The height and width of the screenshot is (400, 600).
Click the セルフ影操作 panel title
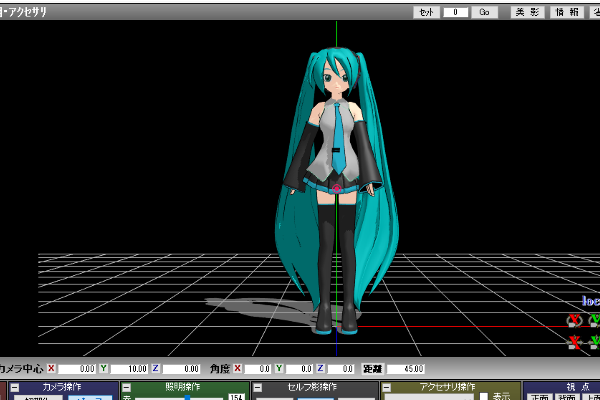(x=312, y=387)
